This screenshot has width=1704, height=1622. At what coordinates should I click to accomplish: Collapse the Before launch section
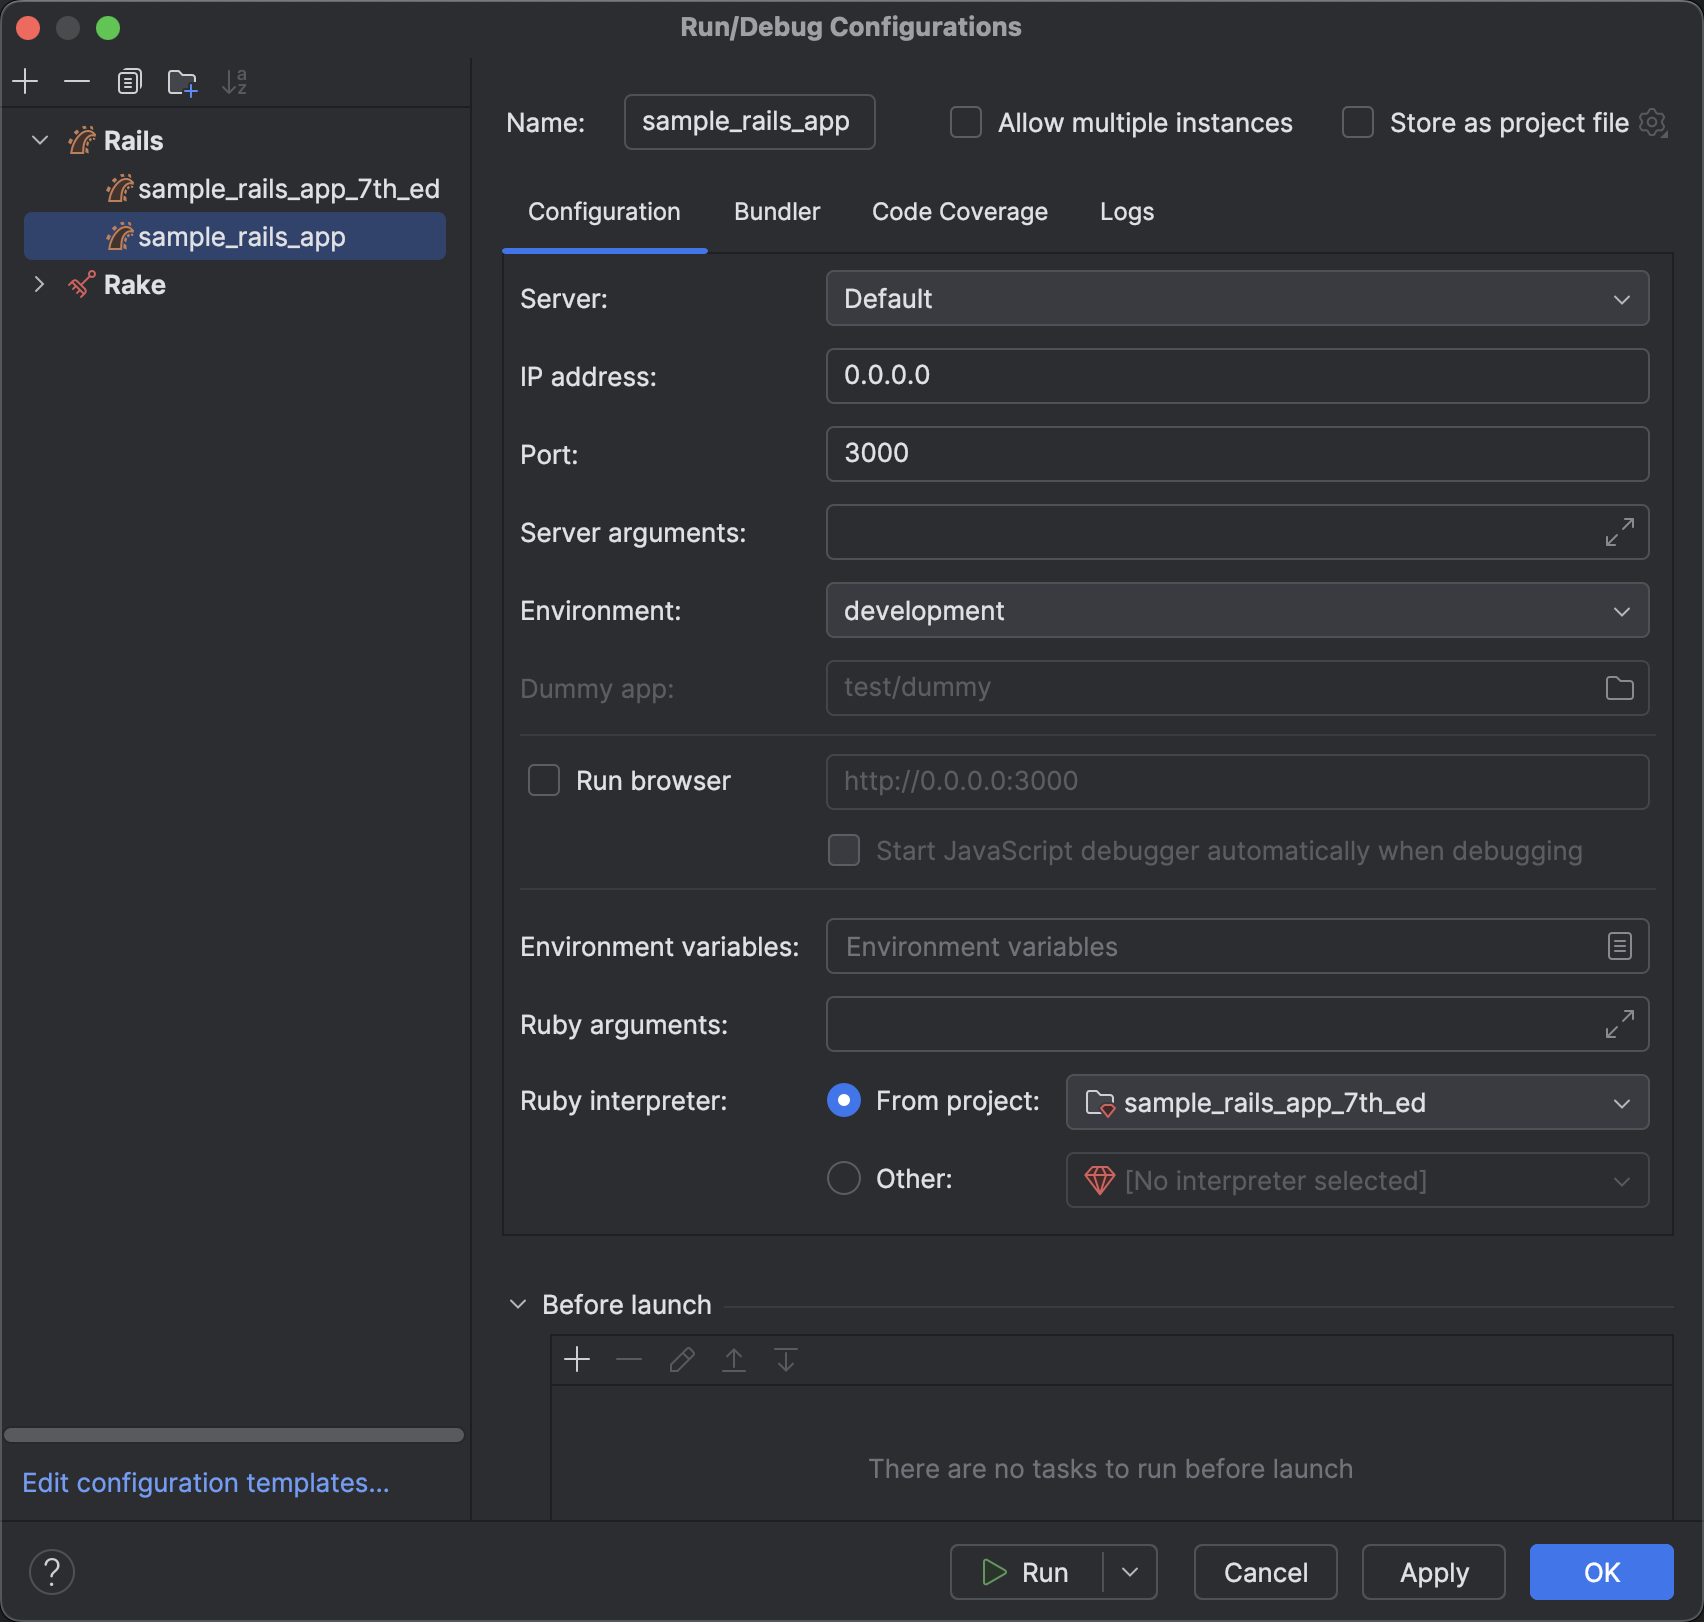[x=518, y=1303]
